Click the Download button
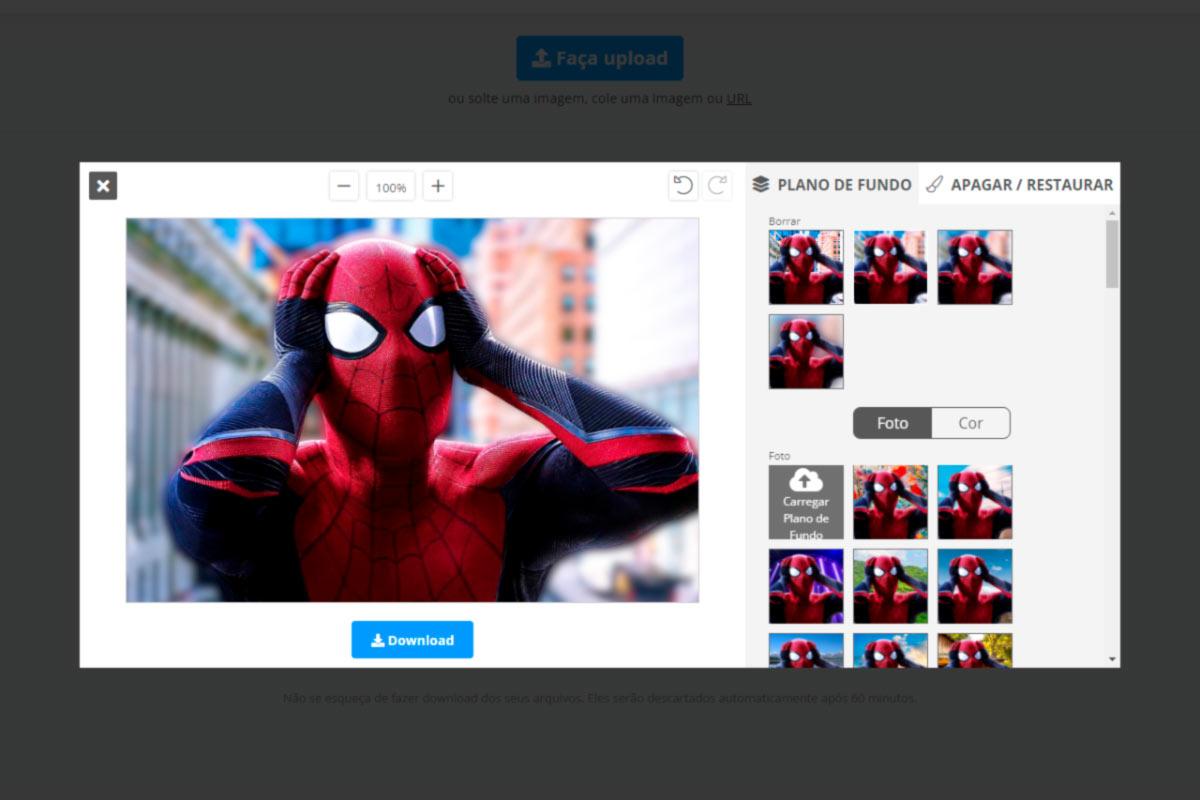The width and height of the screenshot is (1200, 800). 412,640
